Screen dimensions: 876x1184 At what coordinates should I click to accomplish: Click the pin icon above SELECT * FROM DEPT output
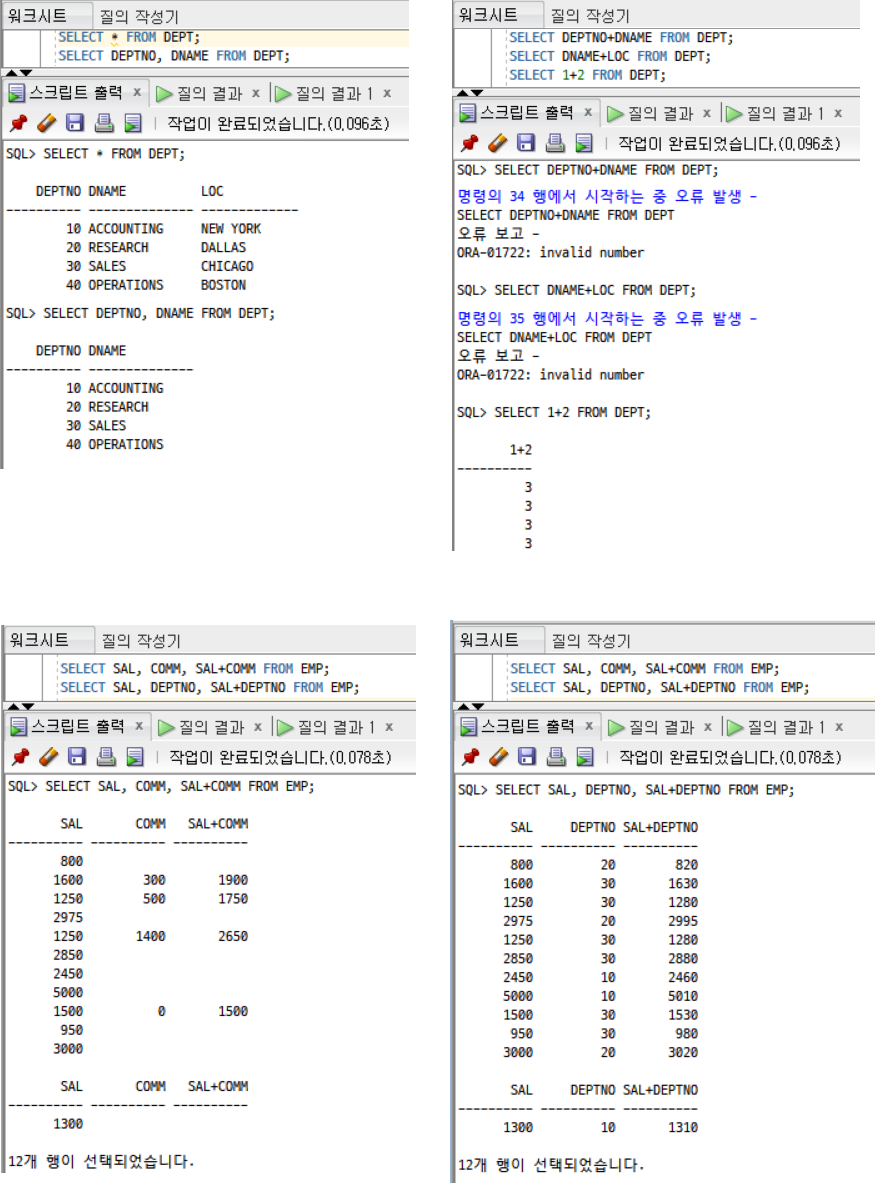click(x=19, y=123)
